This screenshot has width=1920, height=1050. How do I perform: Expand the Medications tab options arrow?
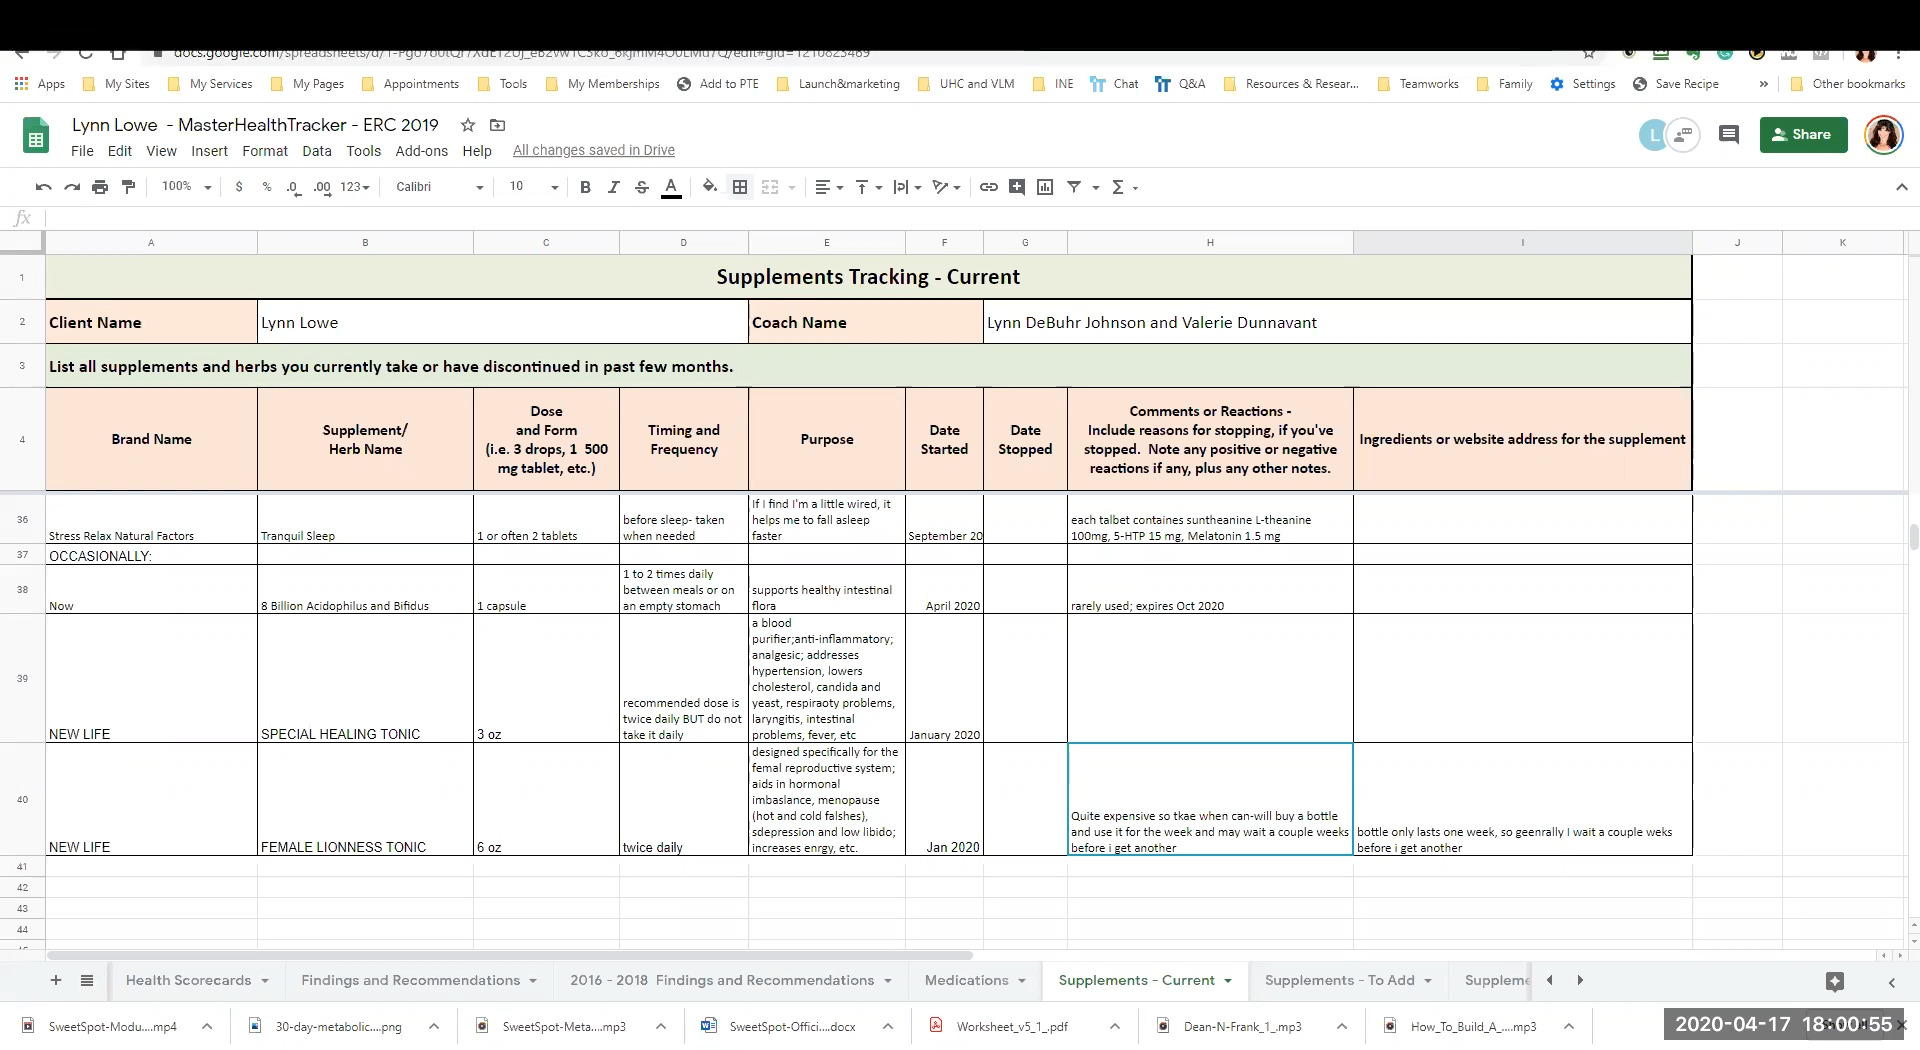pyautogui.click(x=1022, y=981)
